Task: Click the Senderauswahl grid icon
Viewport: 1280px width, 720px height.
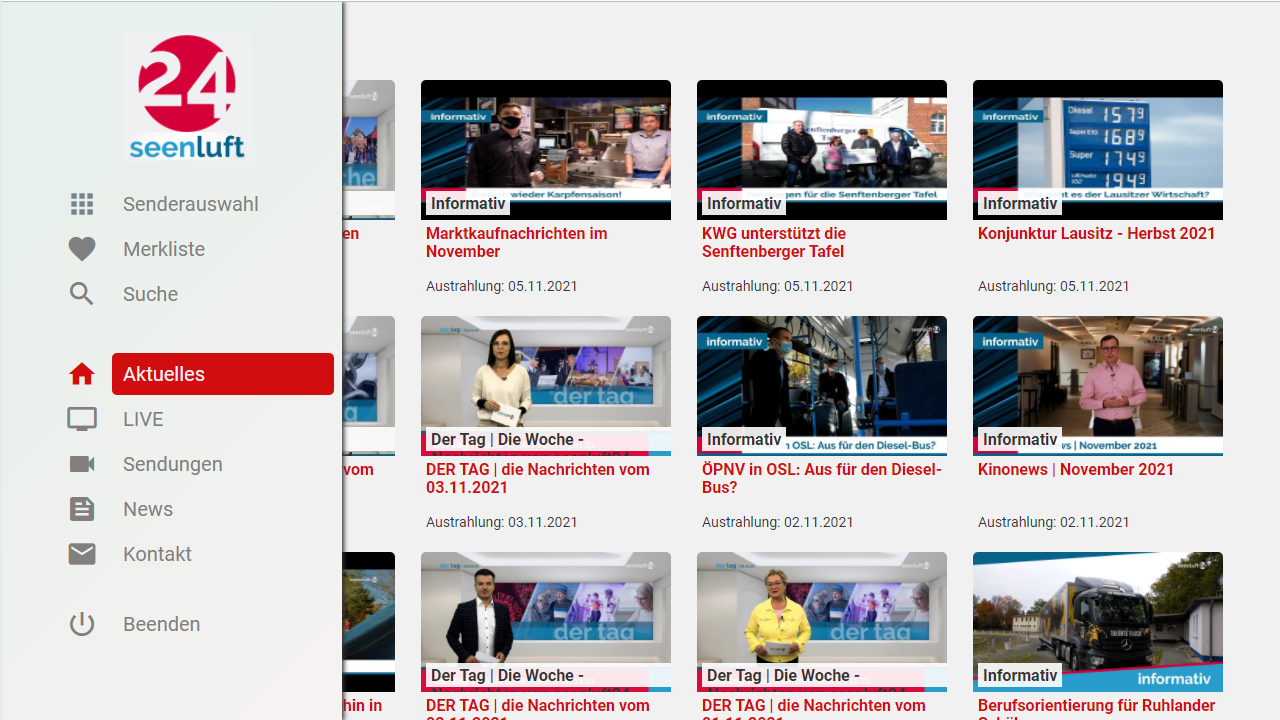Action: point(82,204)
